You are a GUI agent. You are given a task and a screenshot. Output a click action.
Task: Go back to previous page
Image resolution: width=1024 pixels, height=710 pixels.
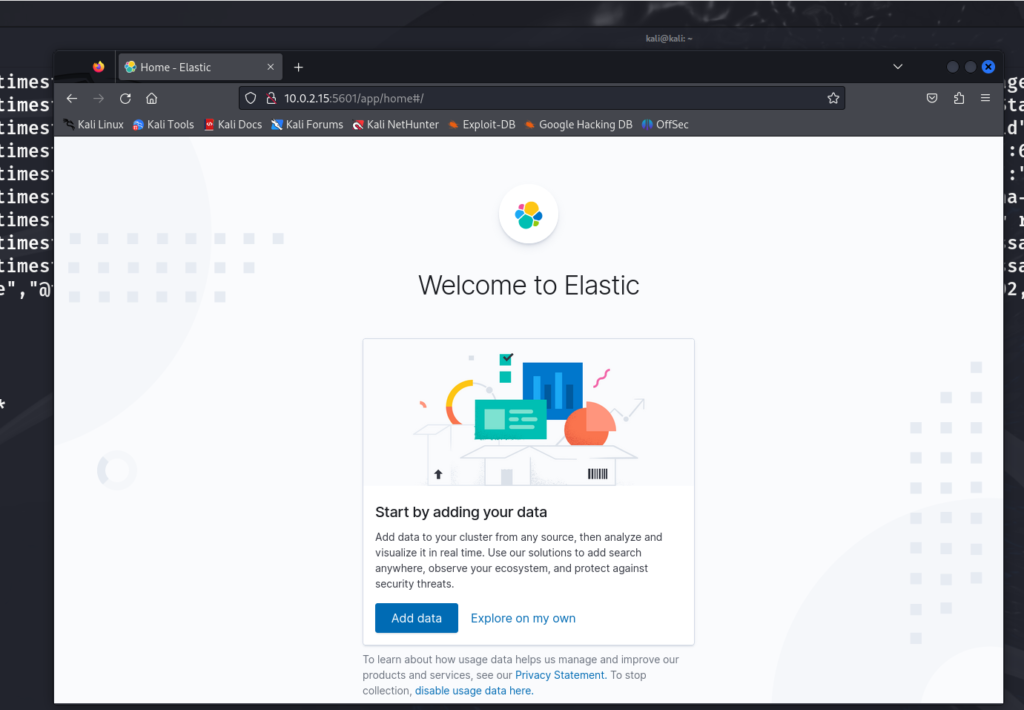pyautogui.click(x=72, y=99)
